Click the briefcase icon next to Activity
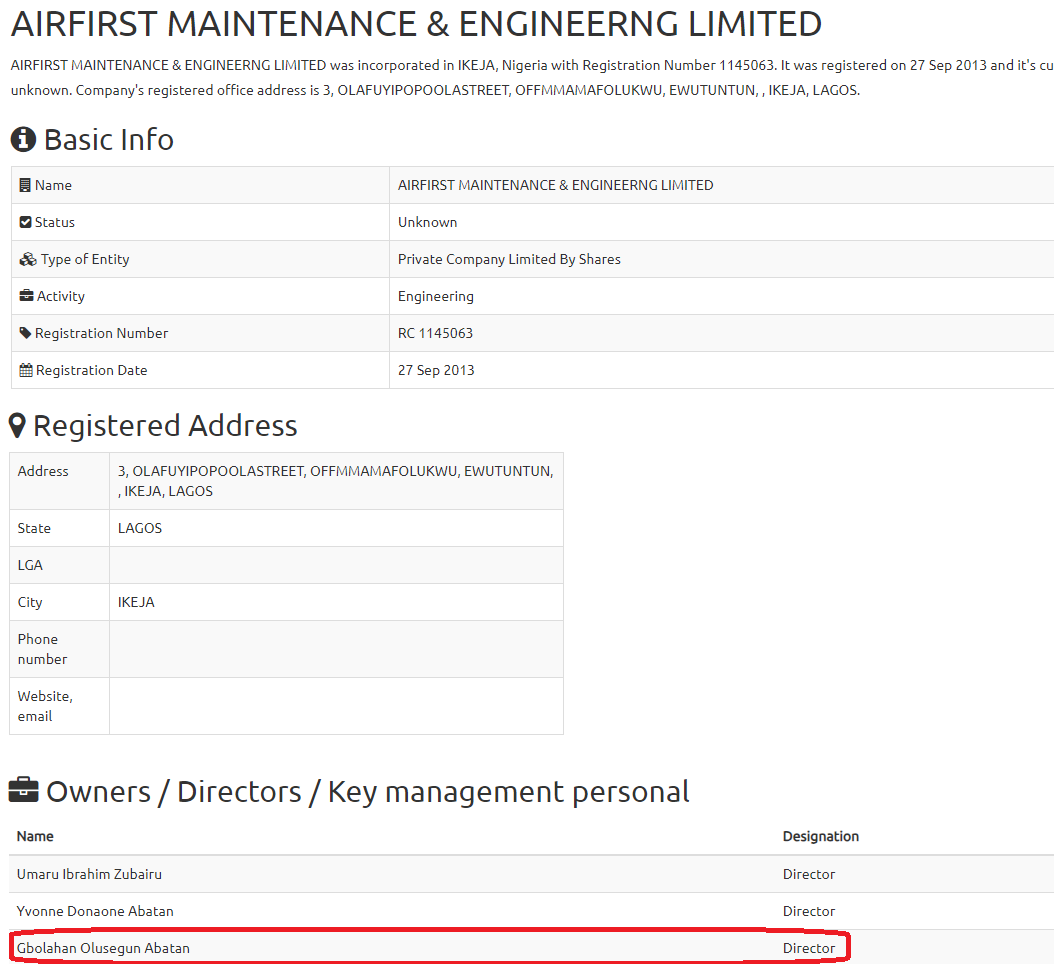The image size is (1054, 964). (26, 295)
